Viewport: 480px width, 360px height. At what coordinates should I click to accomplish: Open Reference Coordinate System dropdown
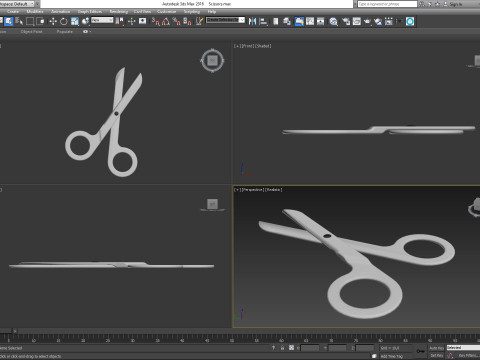click(102, 20)
